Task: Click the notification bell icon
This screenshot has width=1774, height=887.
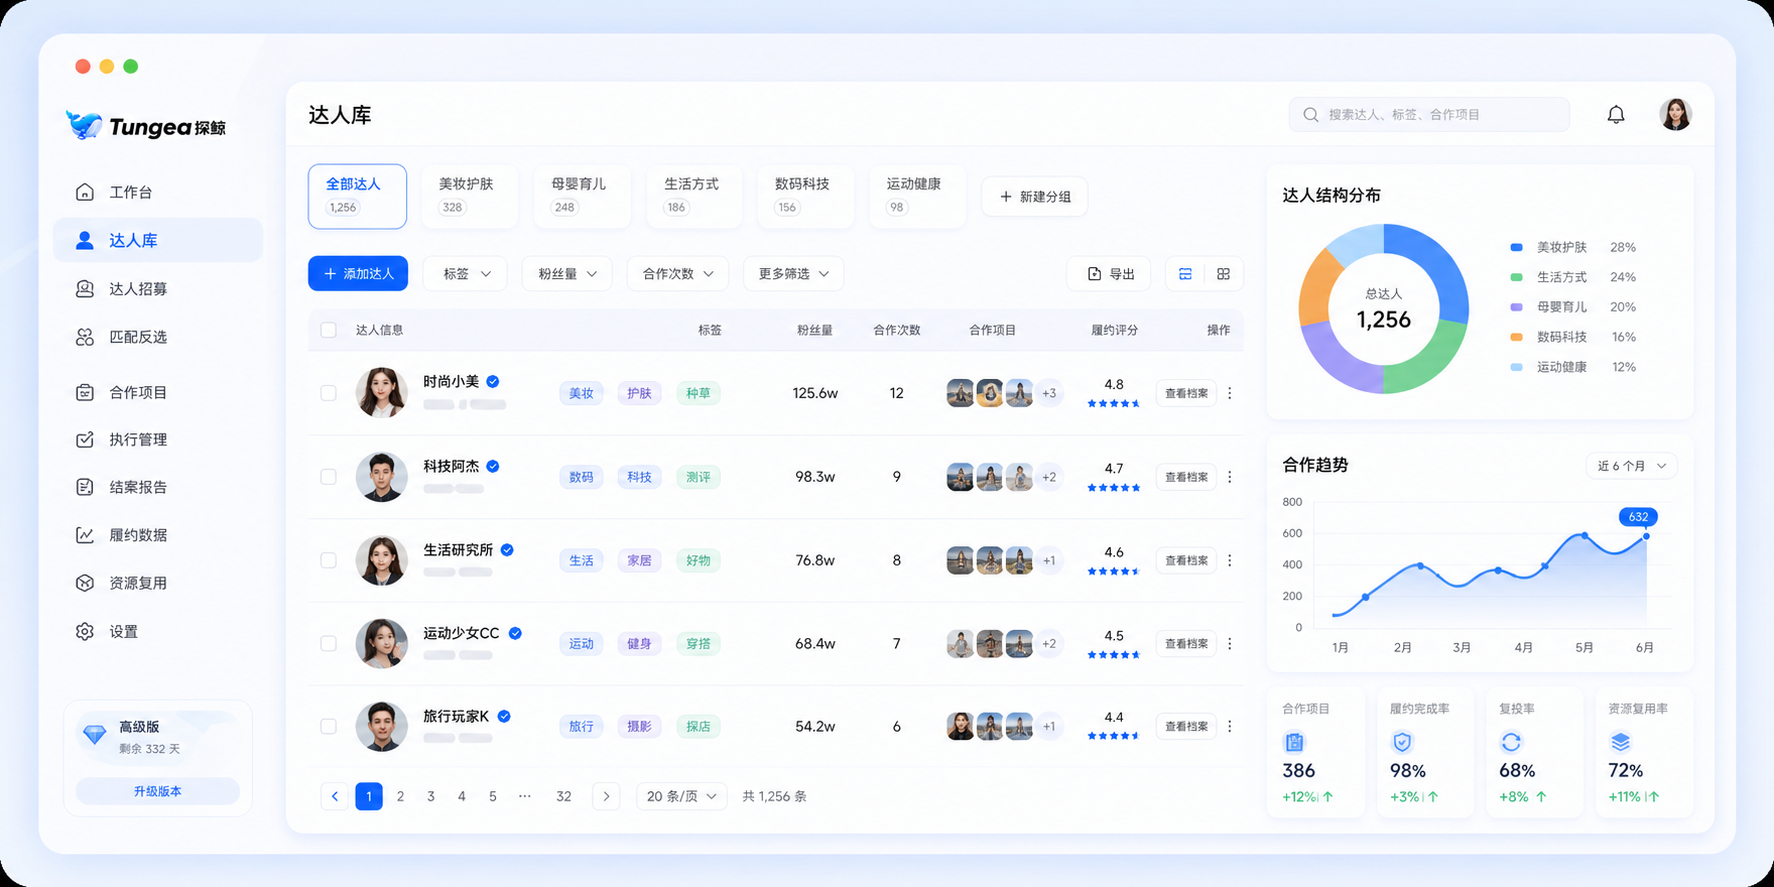Action: point(1616,115)
